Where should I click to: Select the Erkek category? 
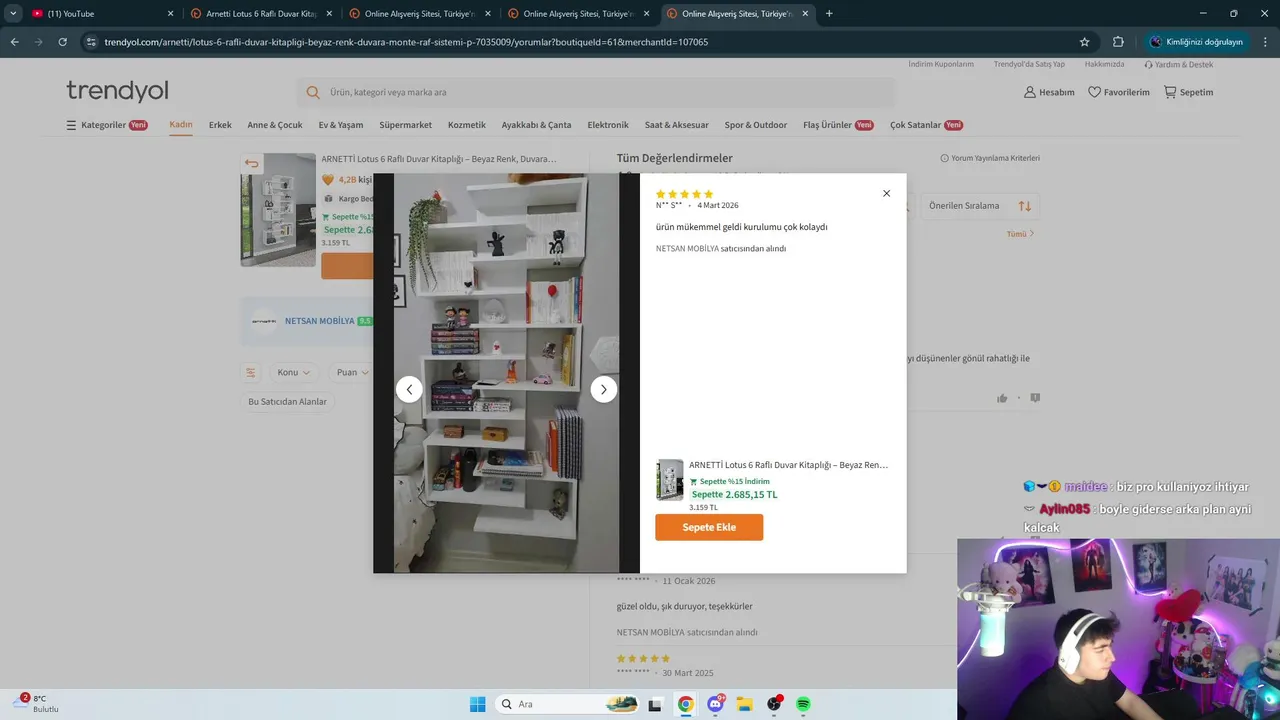click(220, 125)
